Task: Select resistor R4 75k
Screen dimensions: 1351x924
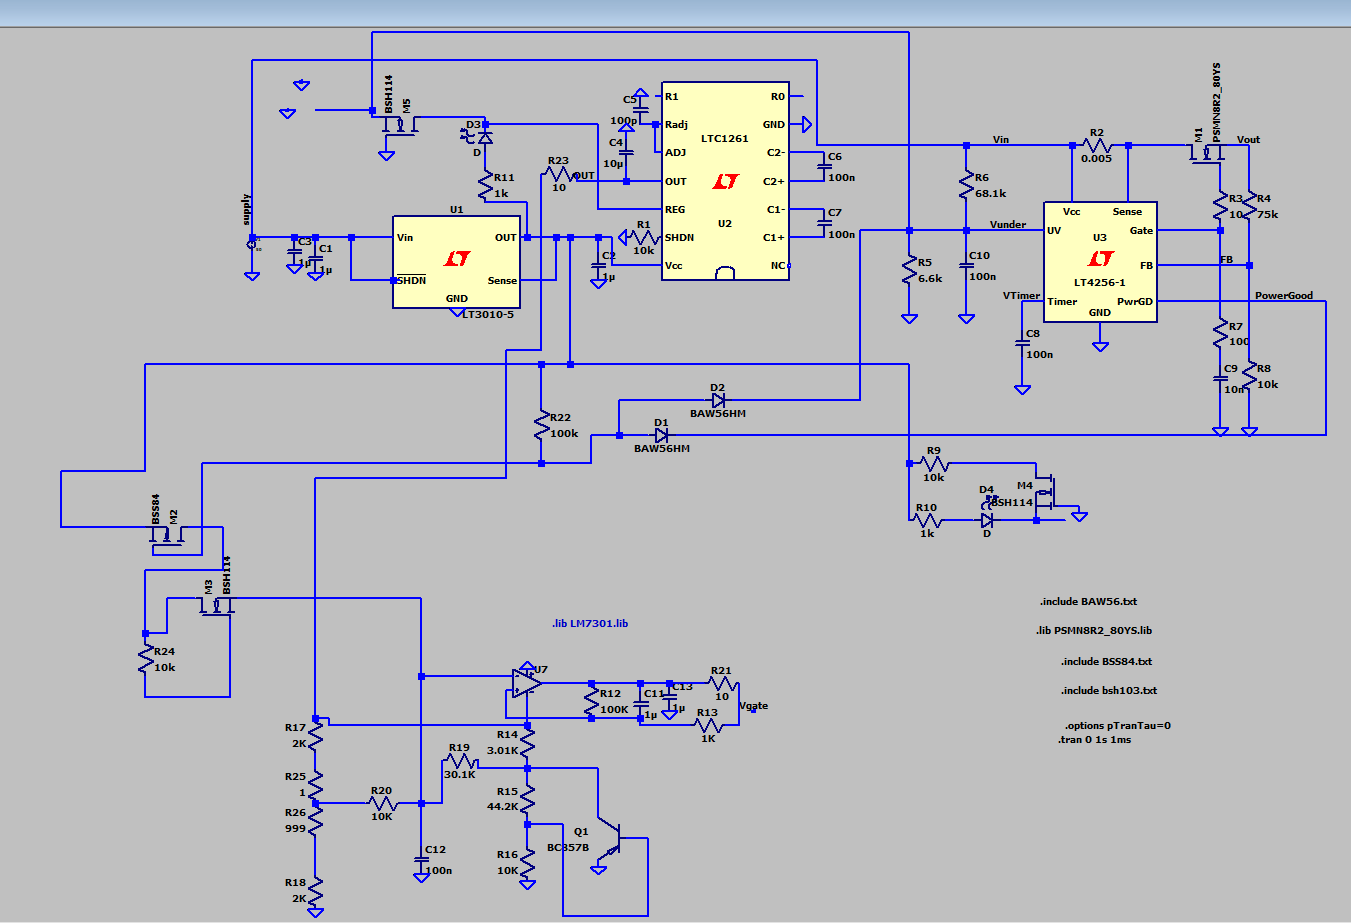Action: click(x=1249, y=206)
